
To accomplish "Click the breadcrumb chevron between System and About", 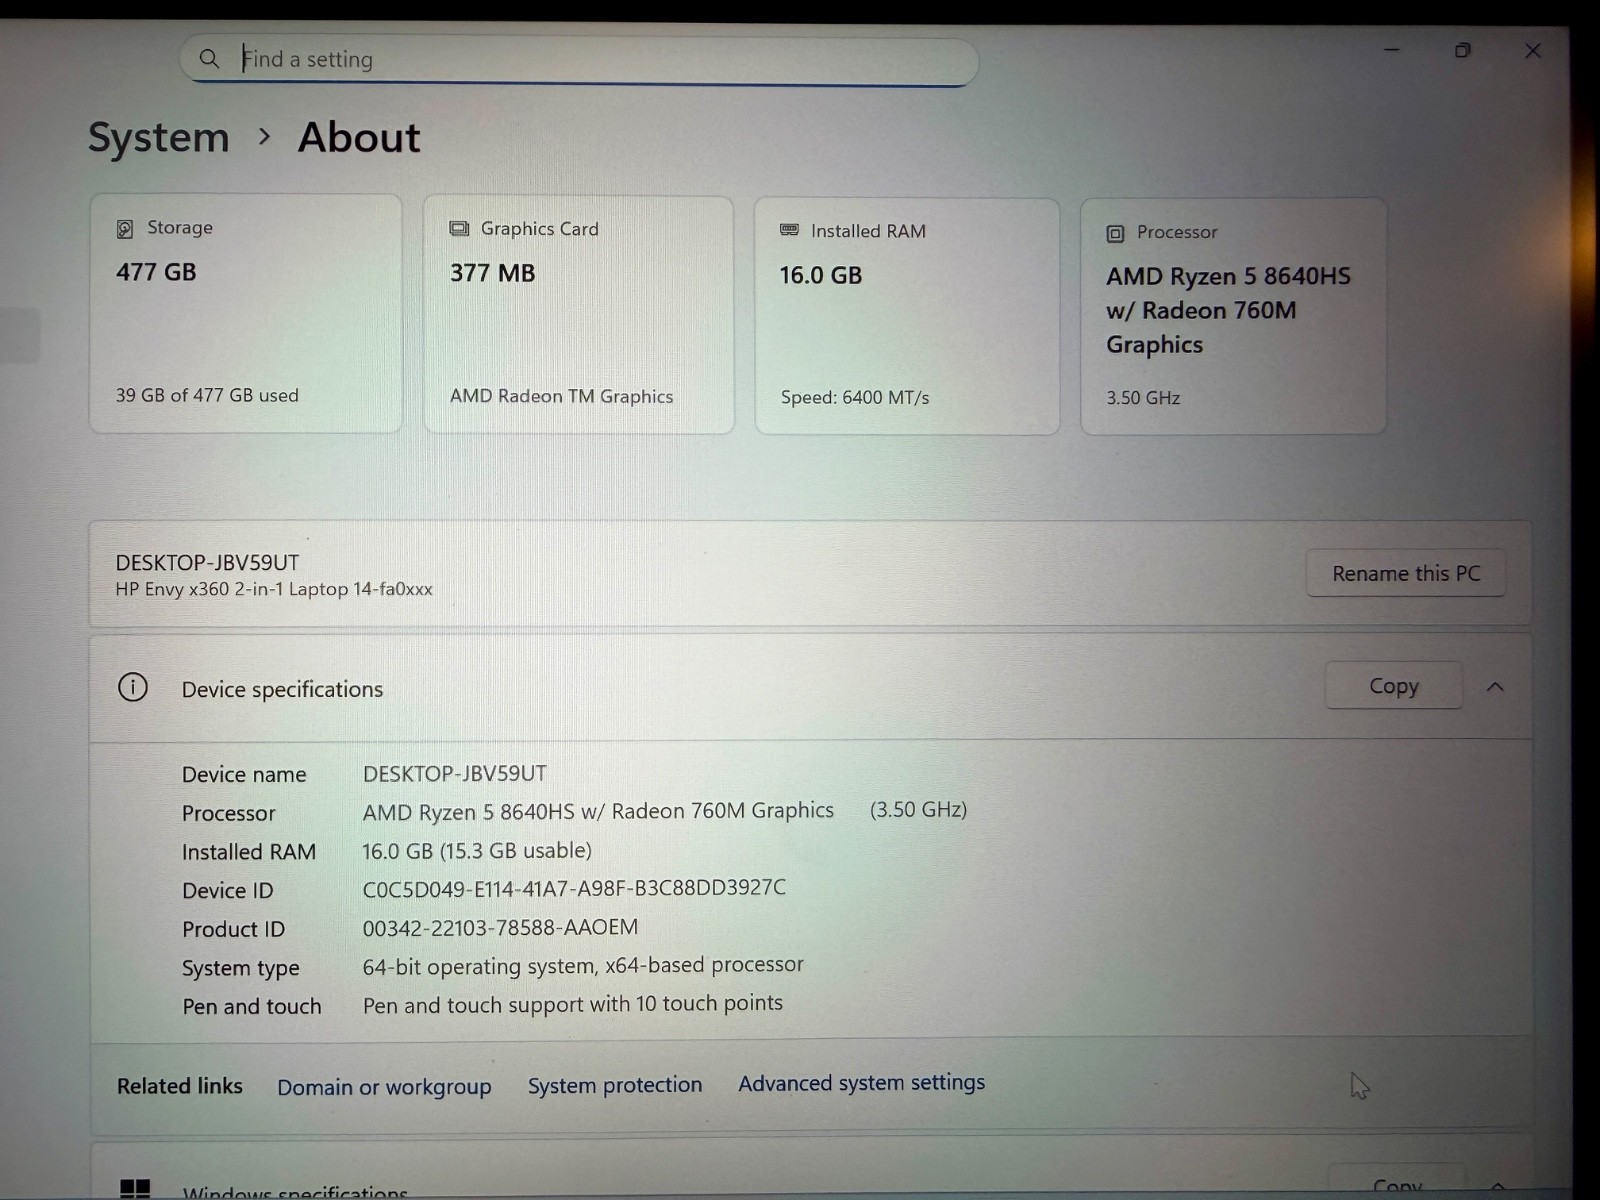I will tap(264, 136).
